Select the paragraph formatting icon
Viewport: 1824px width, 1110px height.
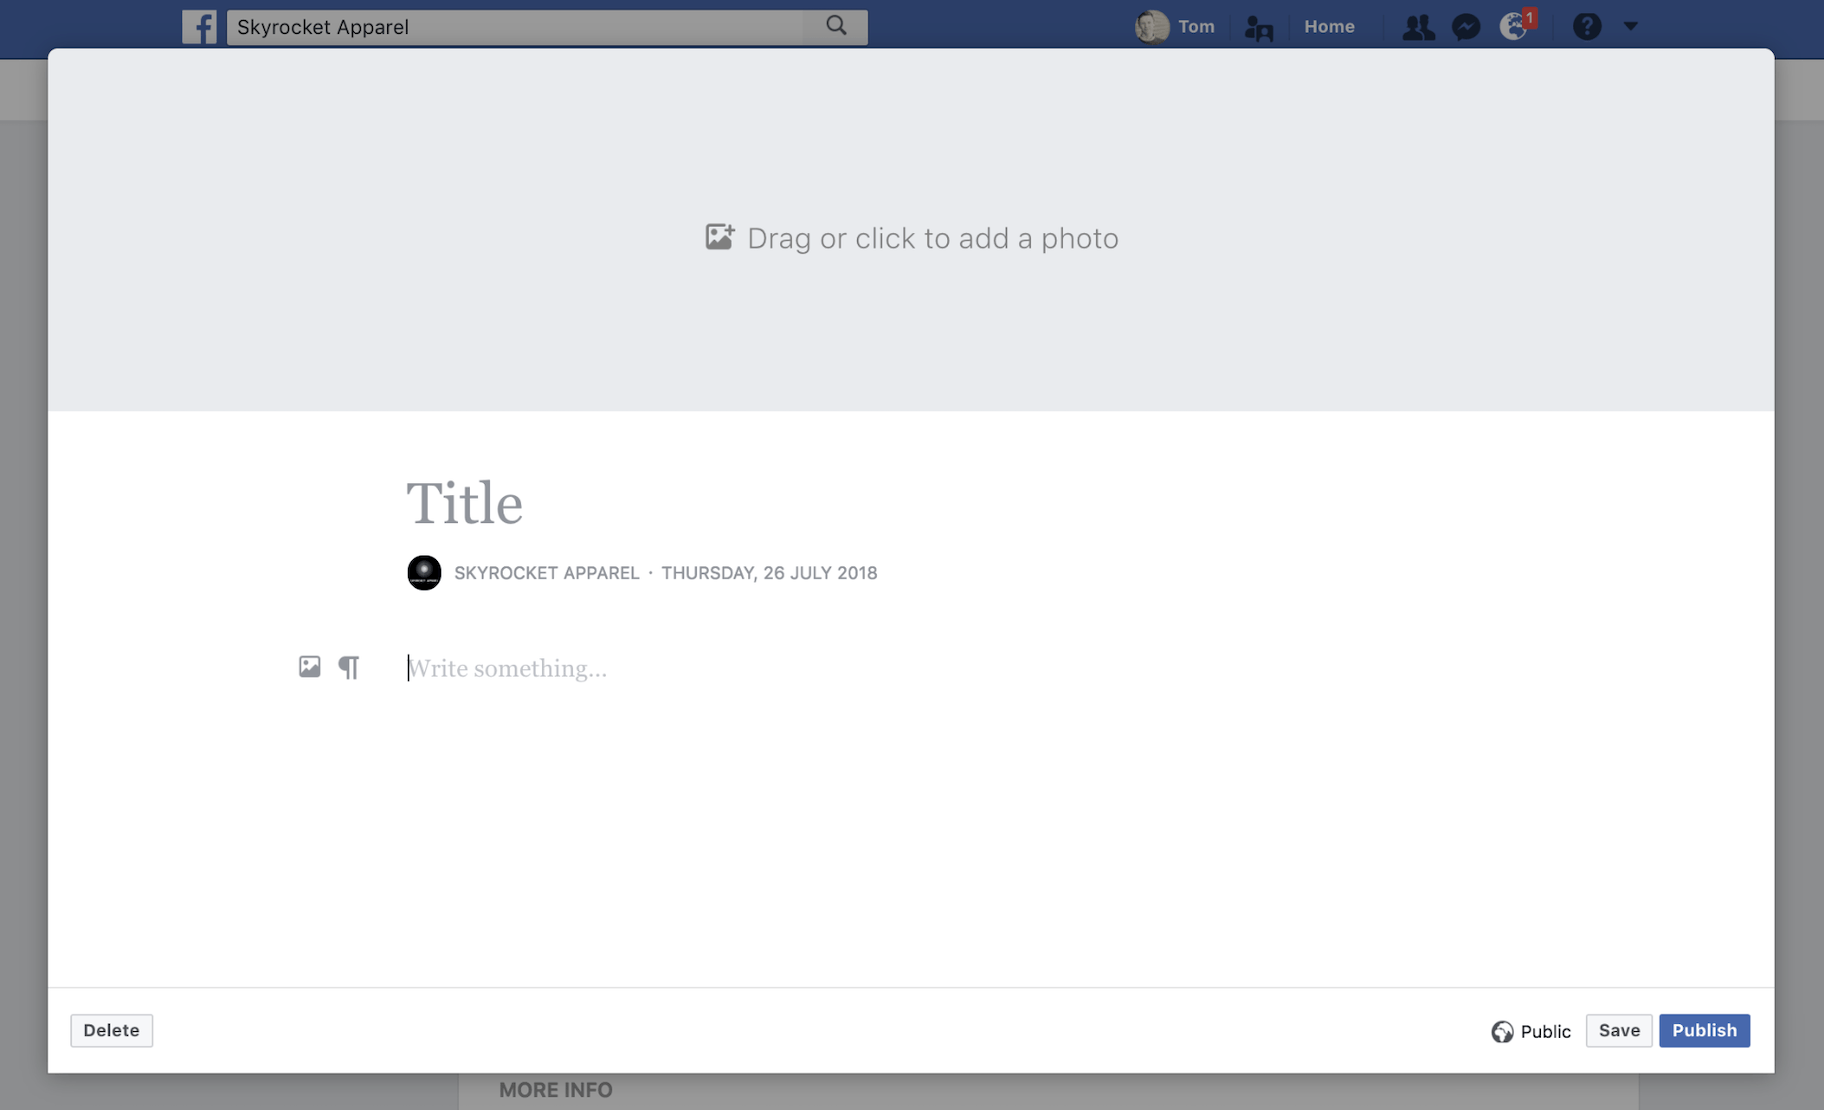click(349, 666)
